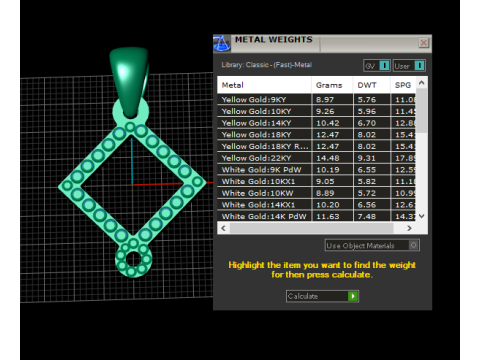This screenshot has width=480, height=360.
Task: Click the horizontal scroll left arrow
Action: click(223, 228)
